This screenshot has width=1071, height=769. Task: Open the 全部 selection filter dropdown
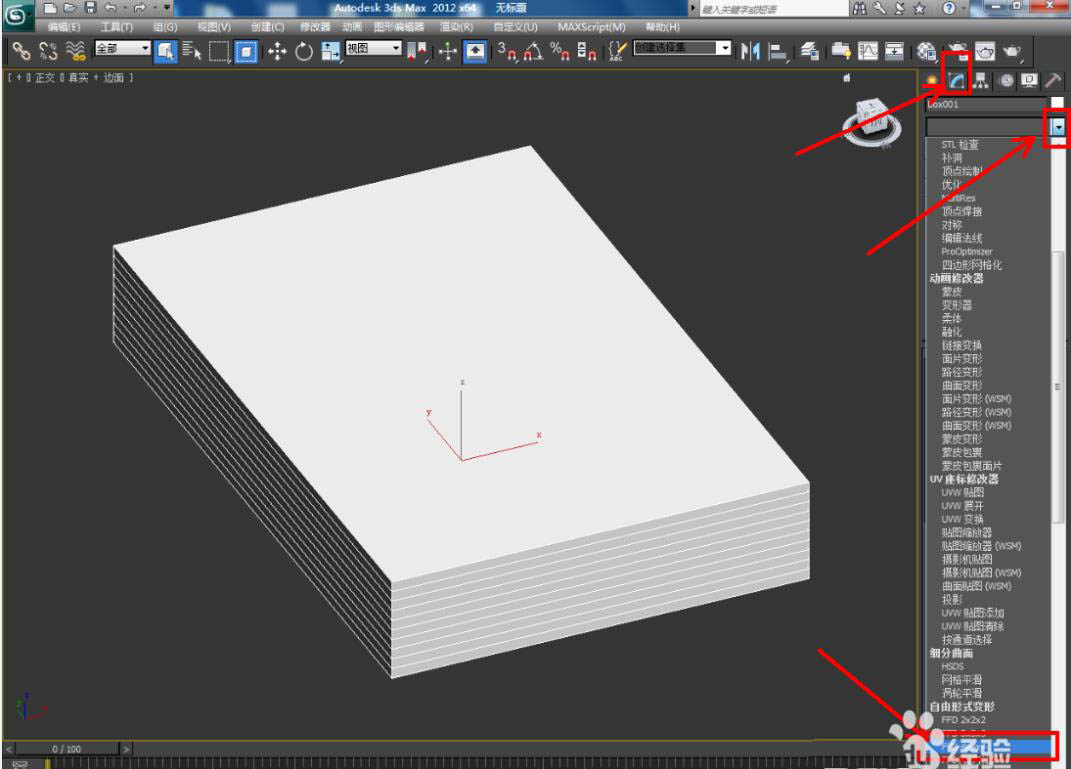[x=121, y=48]
